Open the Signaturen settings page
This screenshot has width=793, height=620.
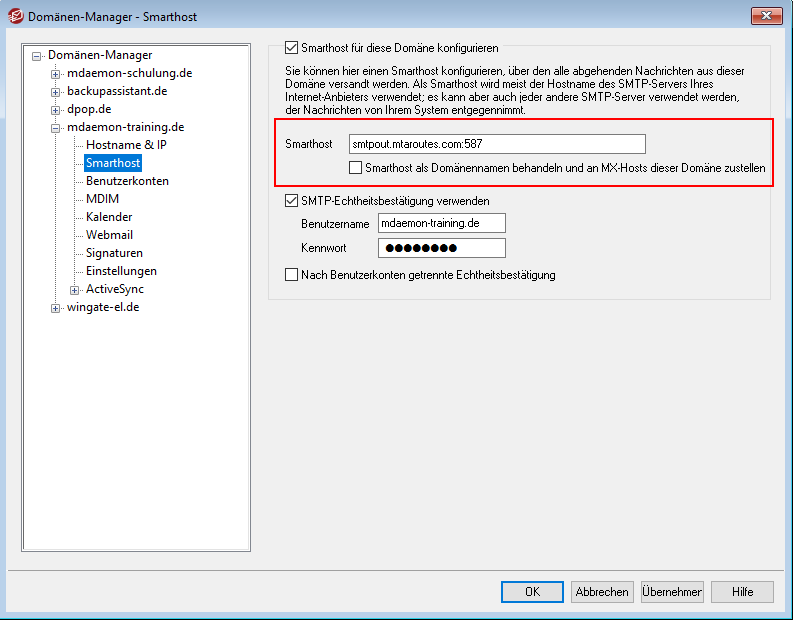coord(114,253)
